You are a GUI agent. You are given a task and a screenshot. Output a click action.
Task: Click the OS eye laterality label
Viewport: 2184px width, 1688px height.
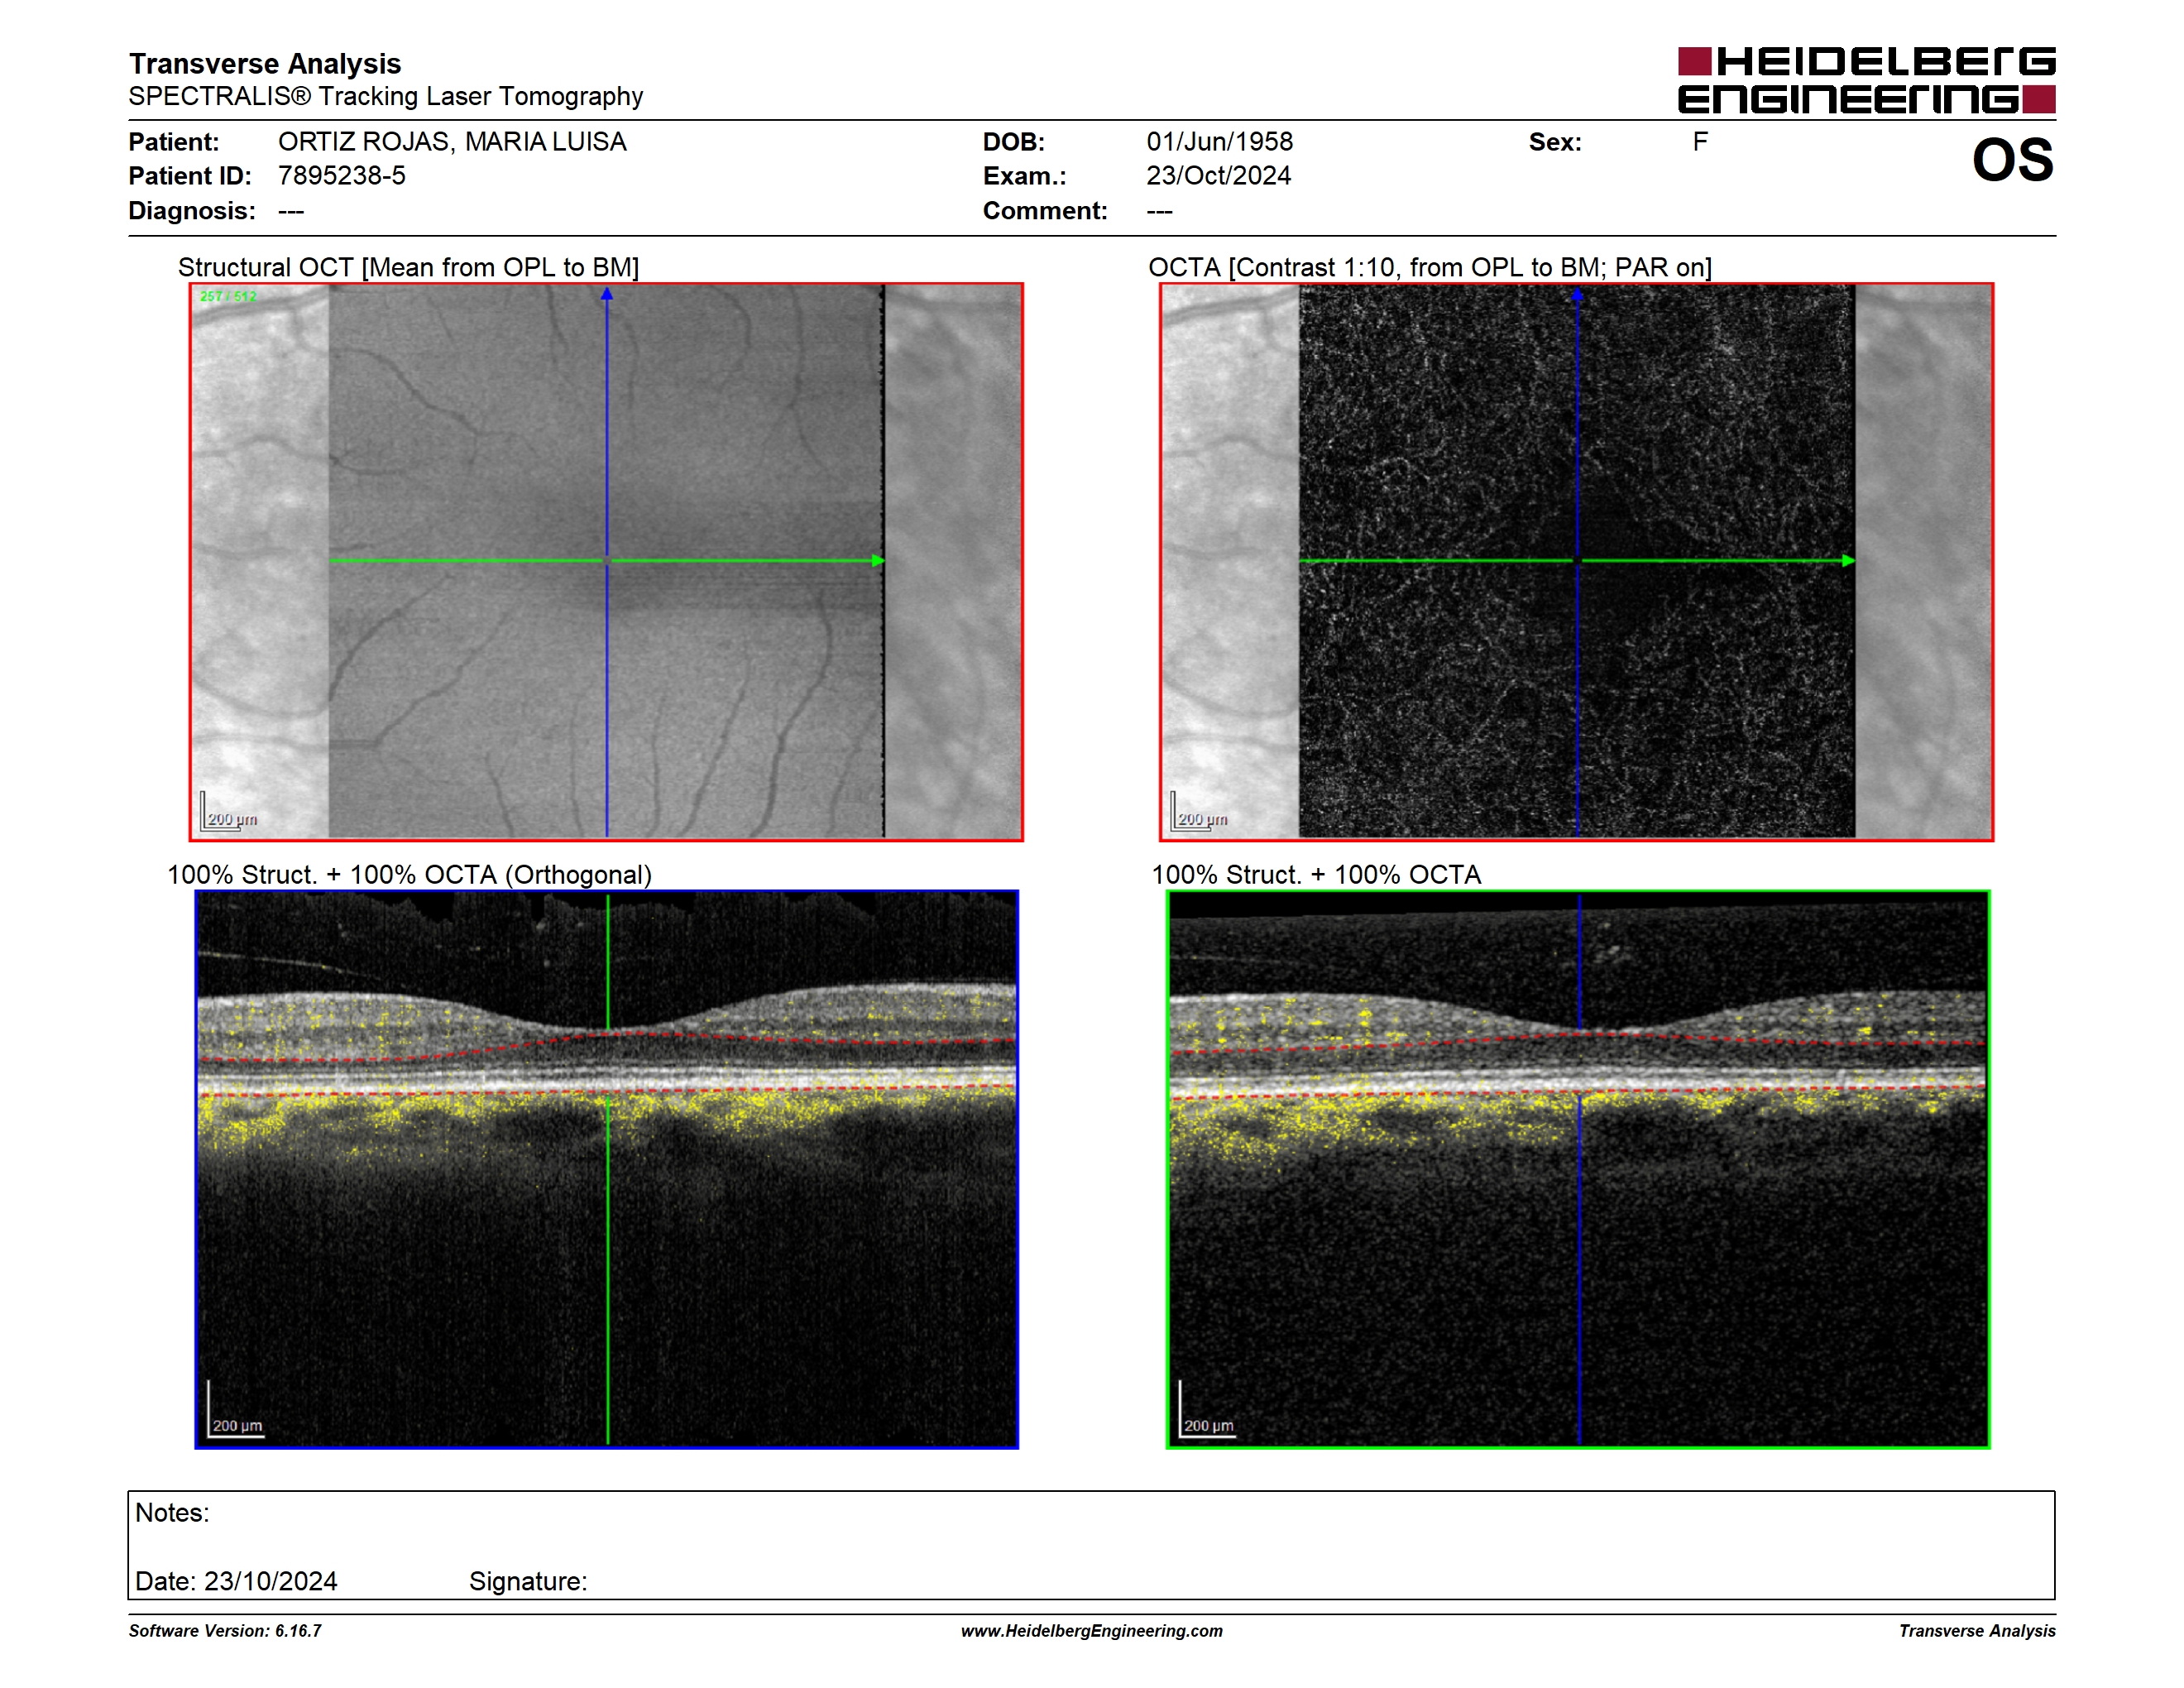(x=2012, y=161)
